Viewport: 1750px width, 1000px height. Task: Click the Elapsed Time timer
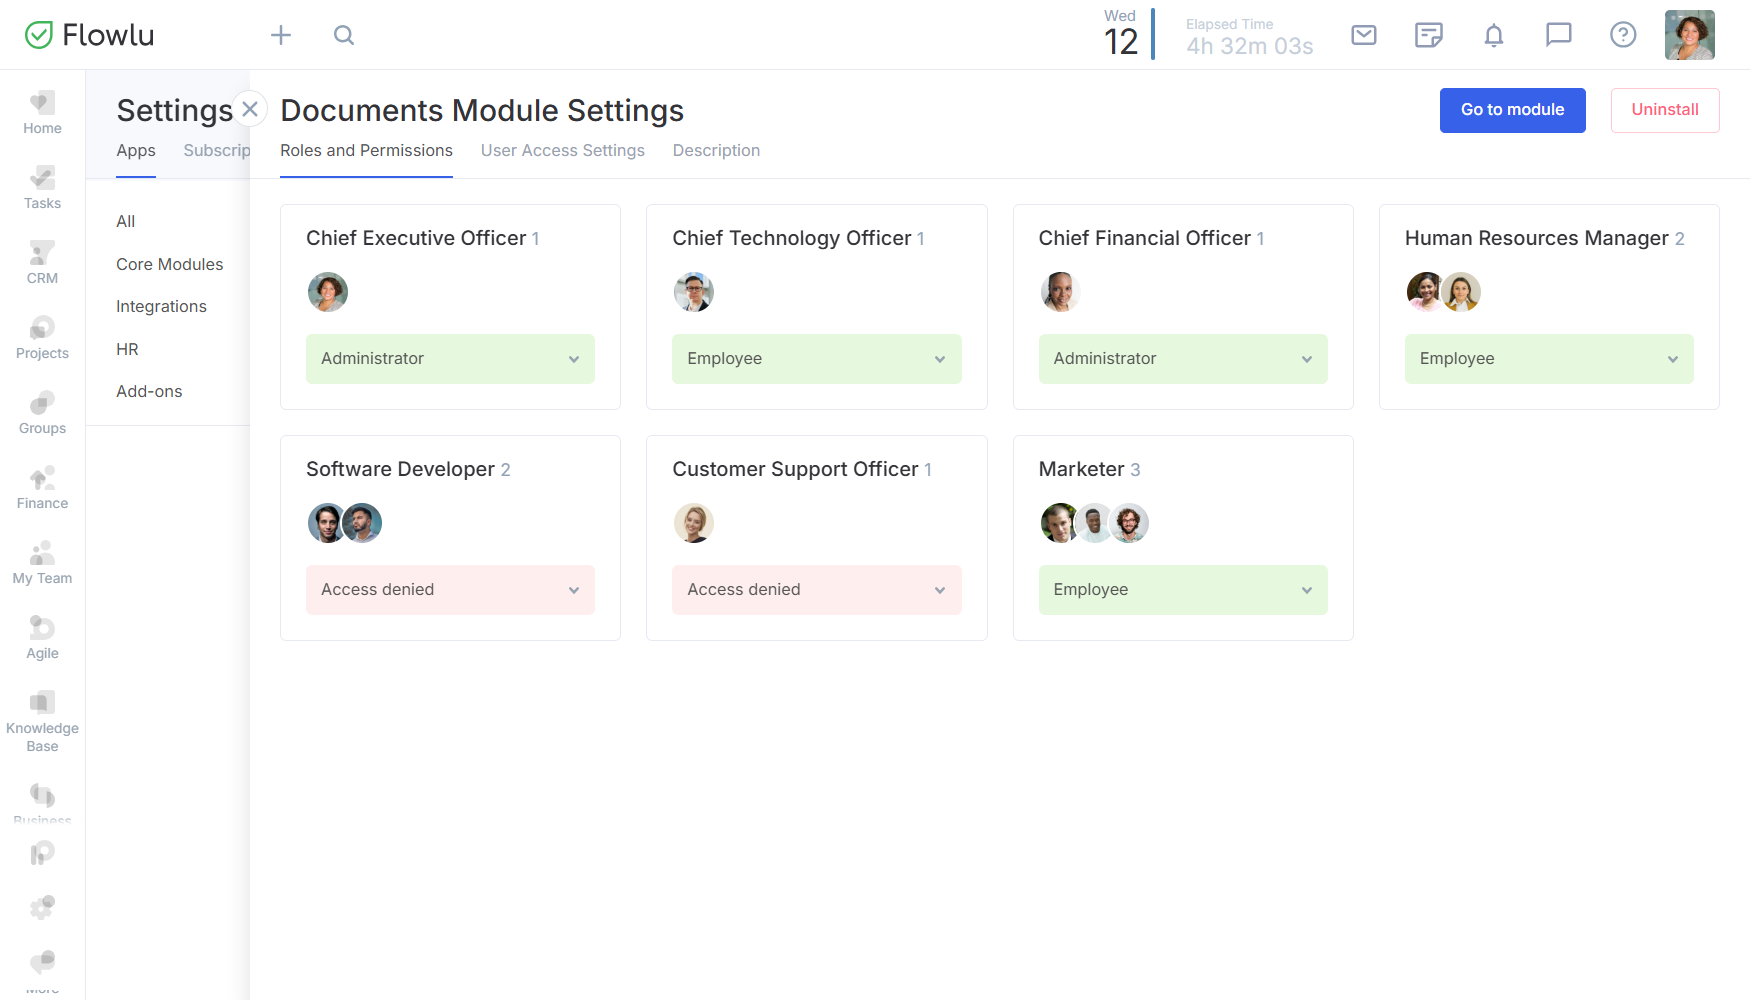[1249, 37]
